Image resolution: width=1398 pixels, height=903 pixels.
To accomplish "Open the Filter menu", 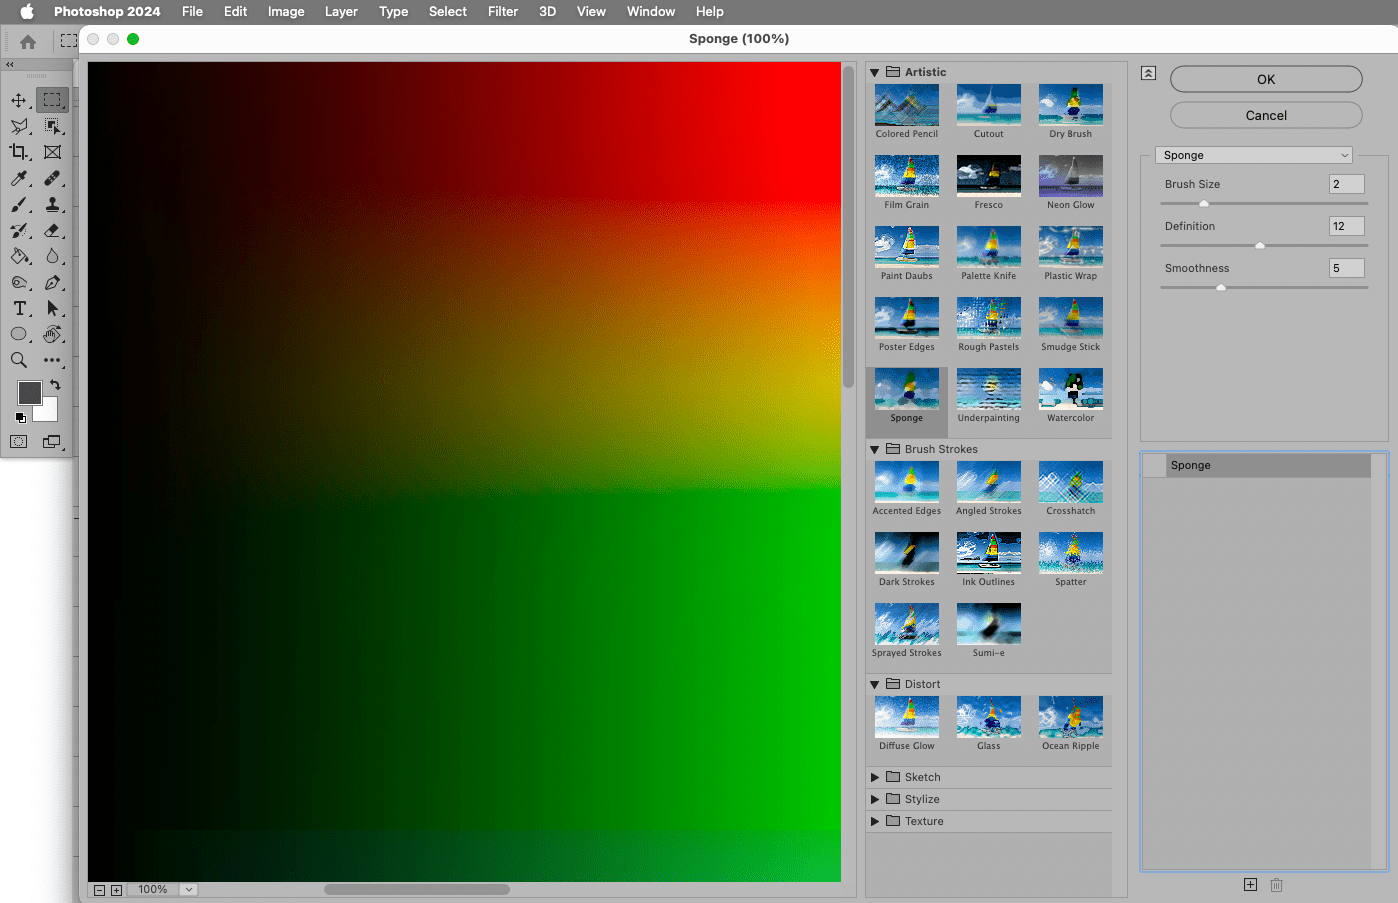I will pyautogui.click(x=502, y=11).
